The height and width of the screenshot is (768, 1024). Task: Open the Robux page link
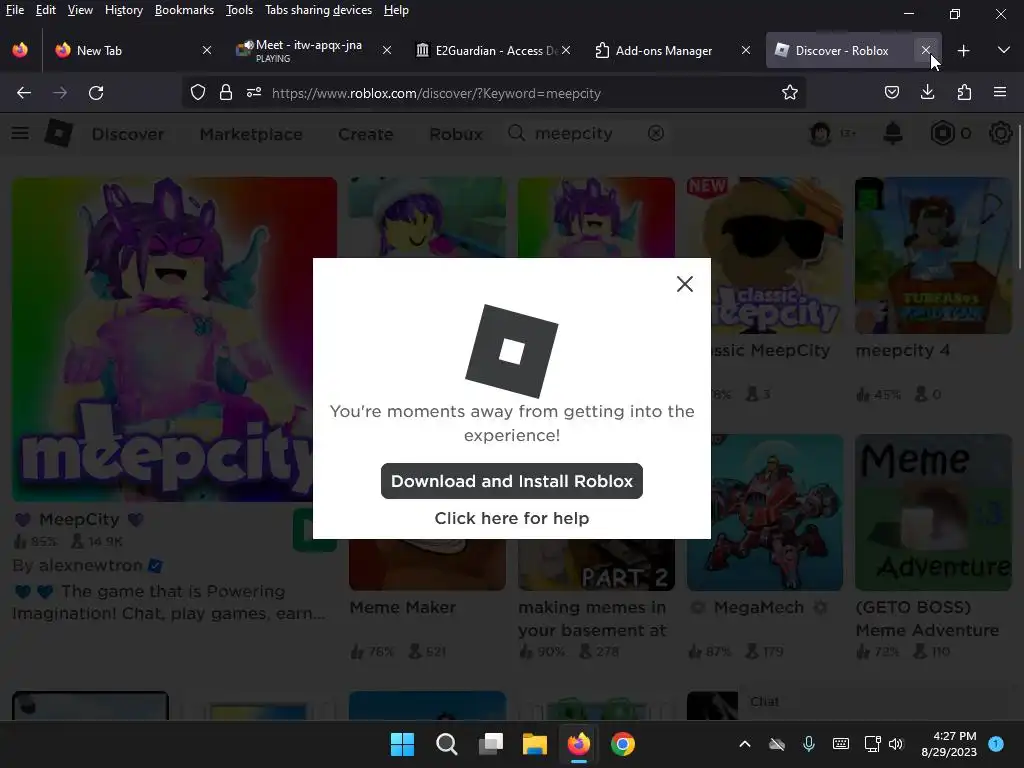click(x=456, y=134)
